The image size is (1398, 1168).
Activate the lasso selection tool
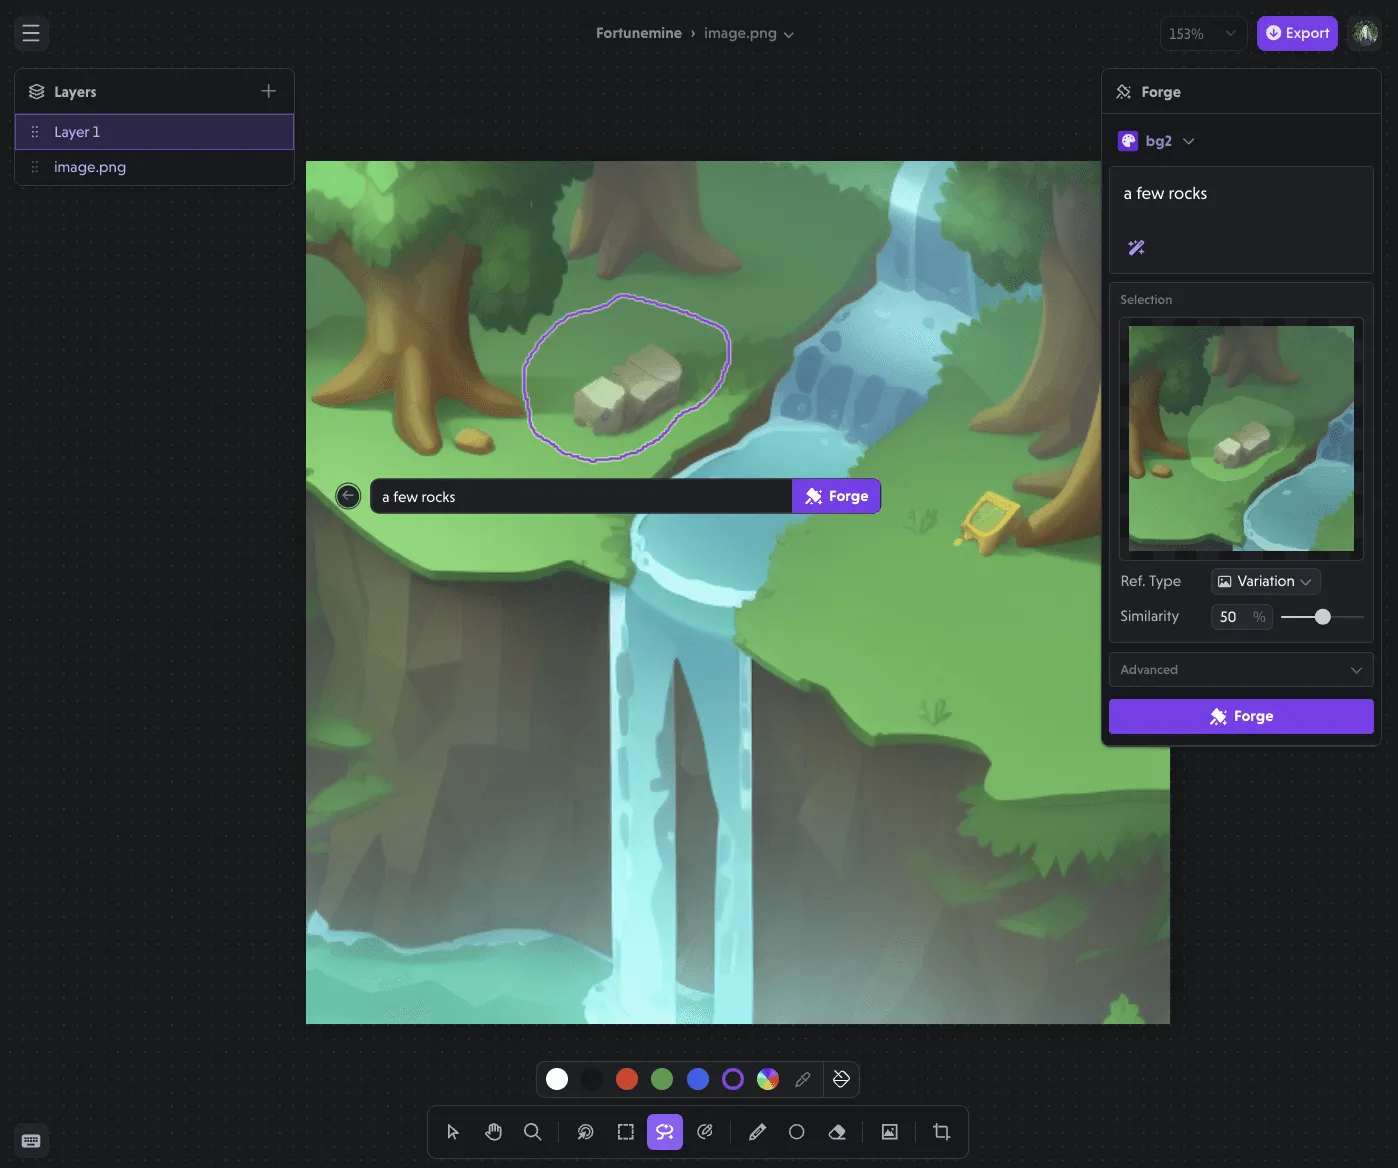[664, 1132]
